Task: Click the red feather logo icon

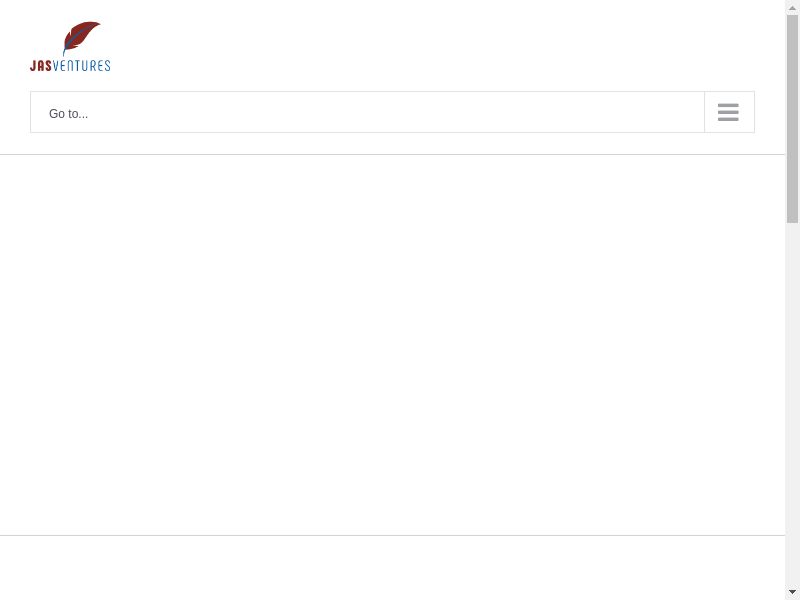Action: tap(80, 37)
